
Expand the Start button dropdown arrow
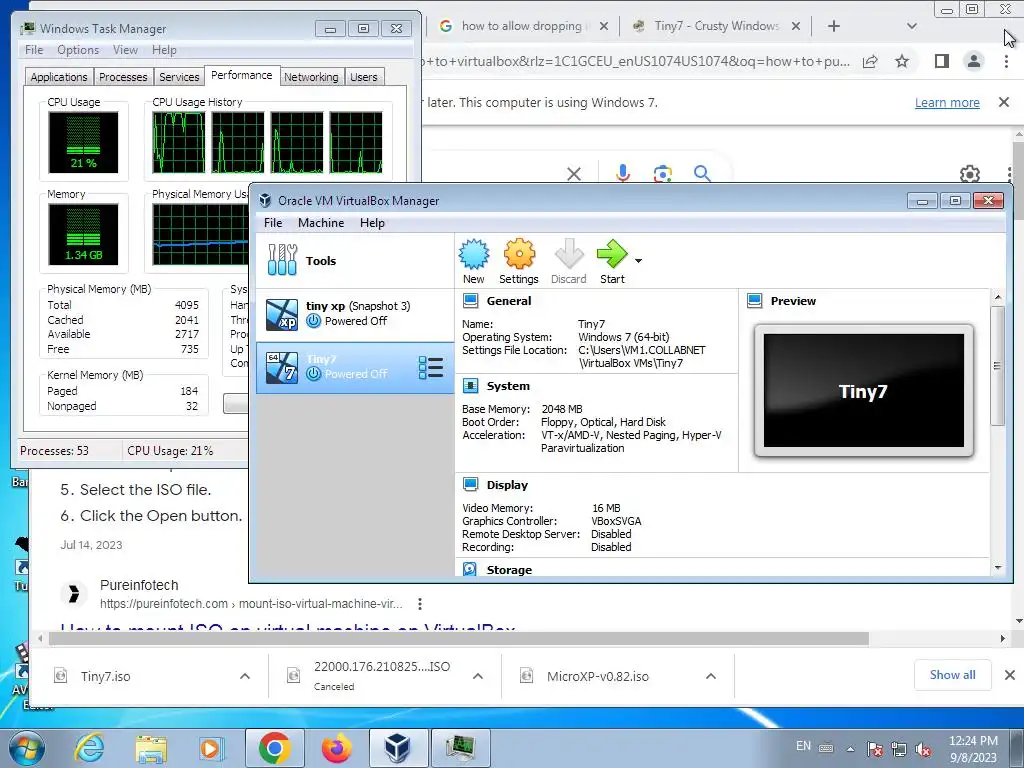pyautogui.click(x=639, y=261)
